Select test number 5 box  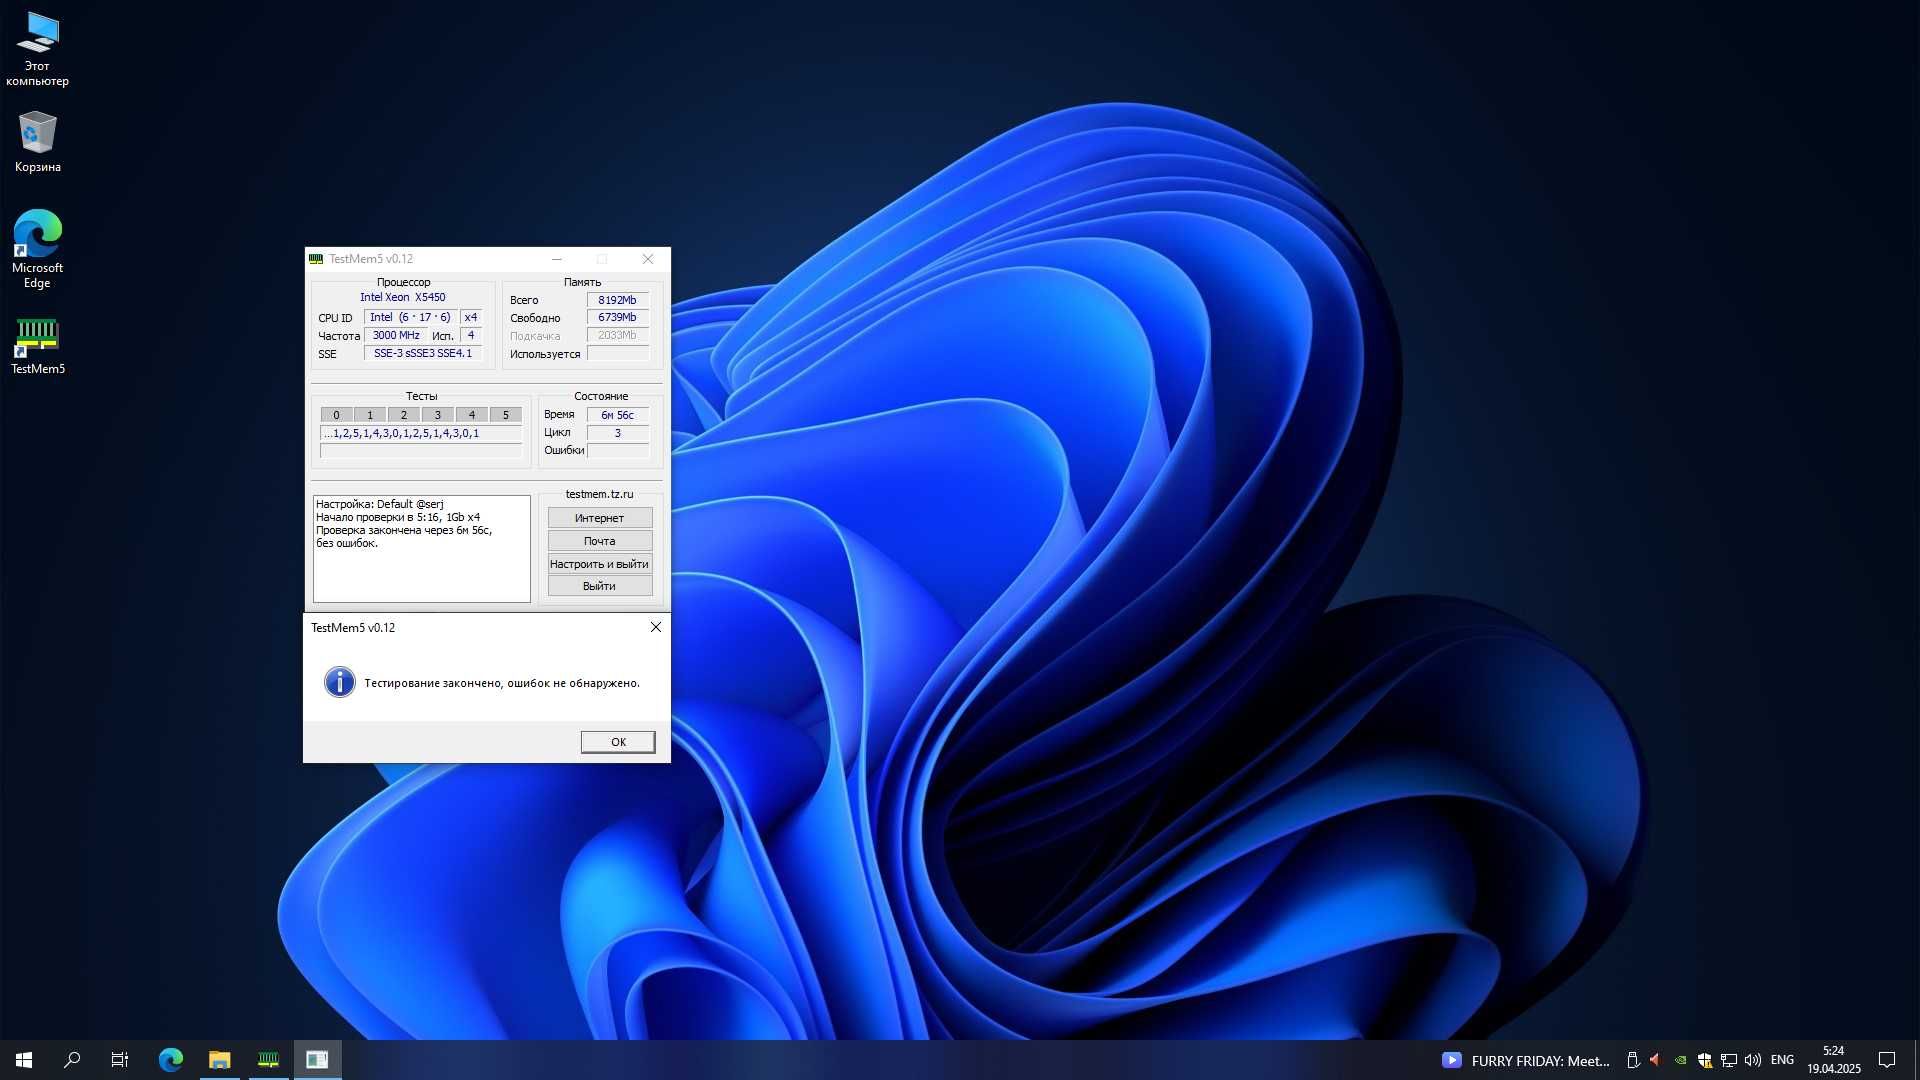click(506, 415)
